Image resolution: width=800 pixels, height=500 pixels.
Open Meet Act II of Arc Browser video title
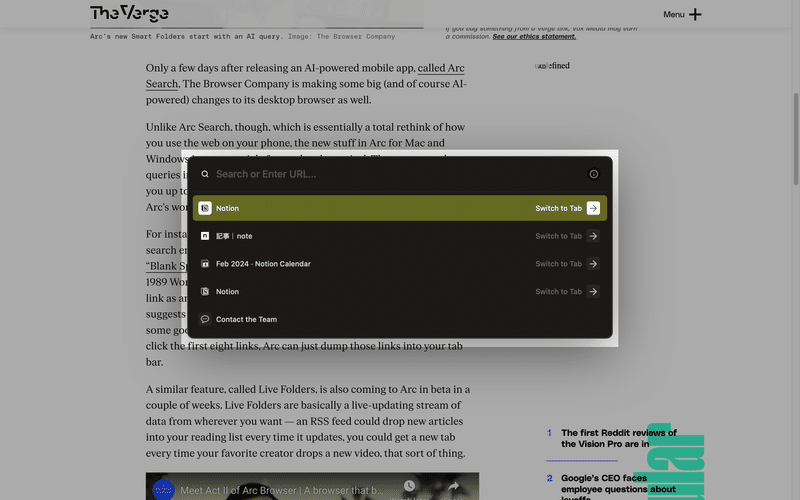pyautogui.click(x=282, y=490)
